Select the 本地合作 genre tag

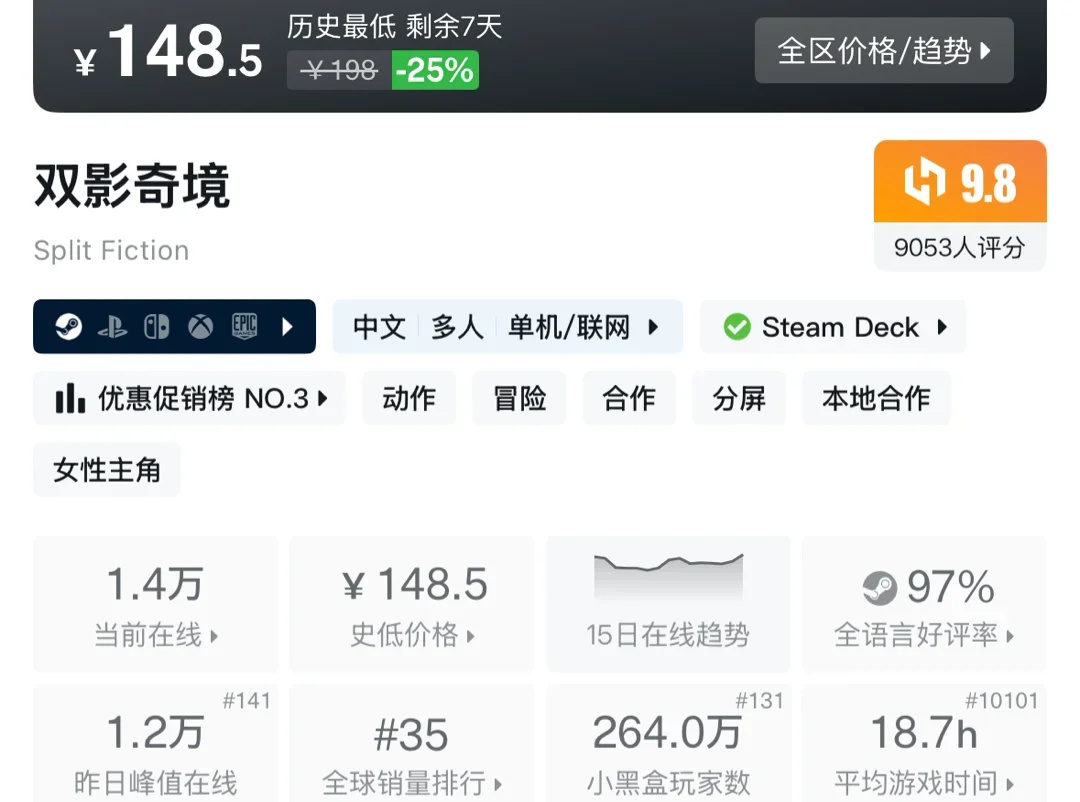point(876,398)
